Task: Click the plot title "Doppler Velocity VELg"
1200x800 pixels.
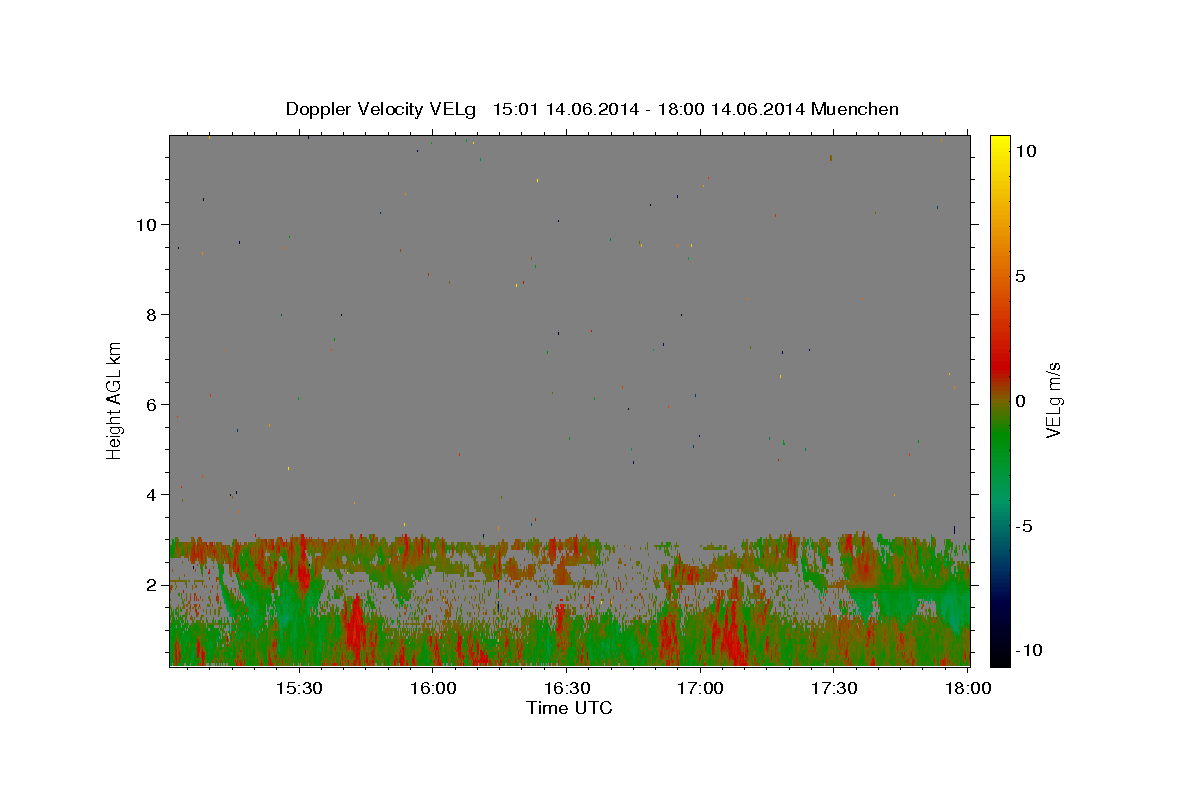Action: (381, 109)
